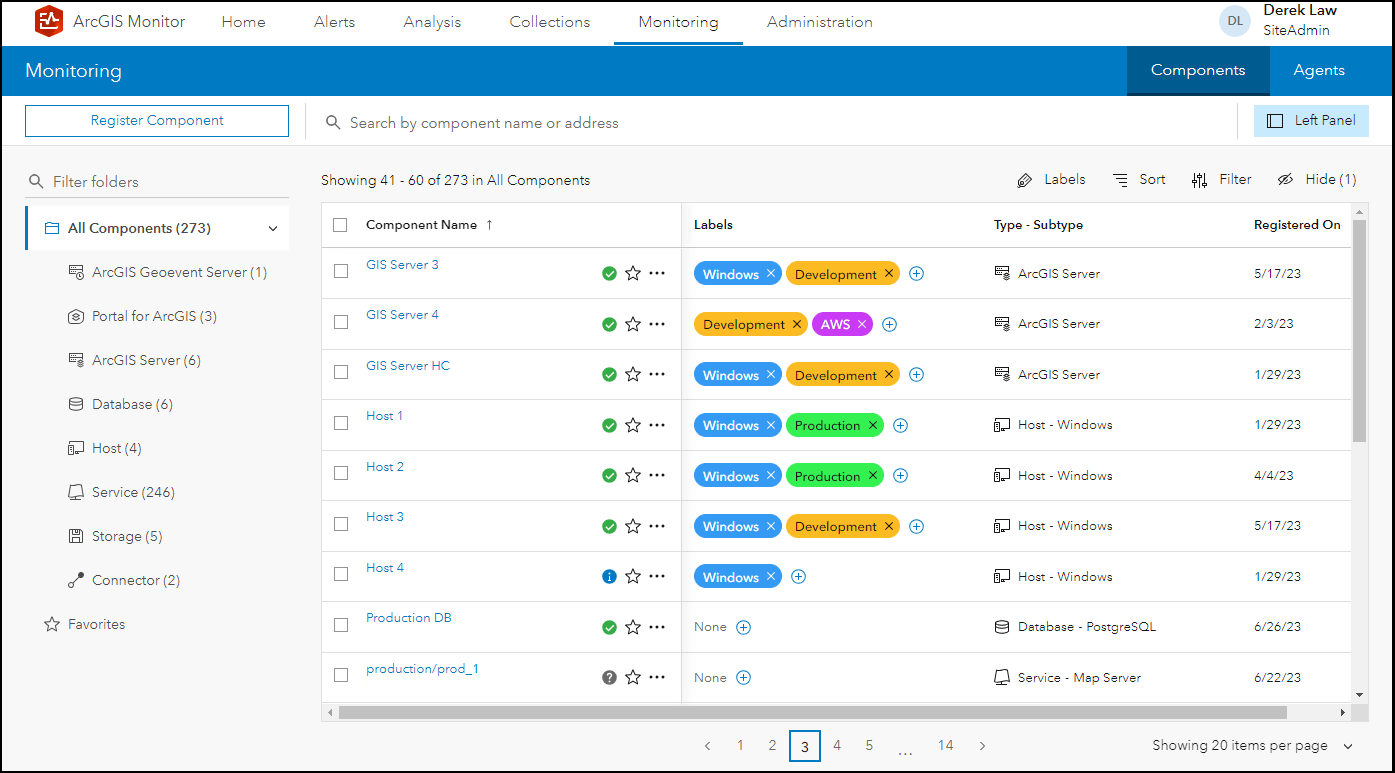The width and height of the screenshot is (1395, 773).
Task: Go to the next page arrow
Action: [x=983, y=746]
